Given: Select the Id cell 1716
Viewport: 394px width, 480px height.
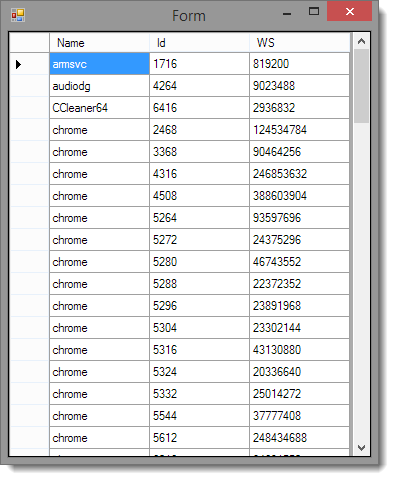Looking at the screenshot, I should click(x=199, y=64).
